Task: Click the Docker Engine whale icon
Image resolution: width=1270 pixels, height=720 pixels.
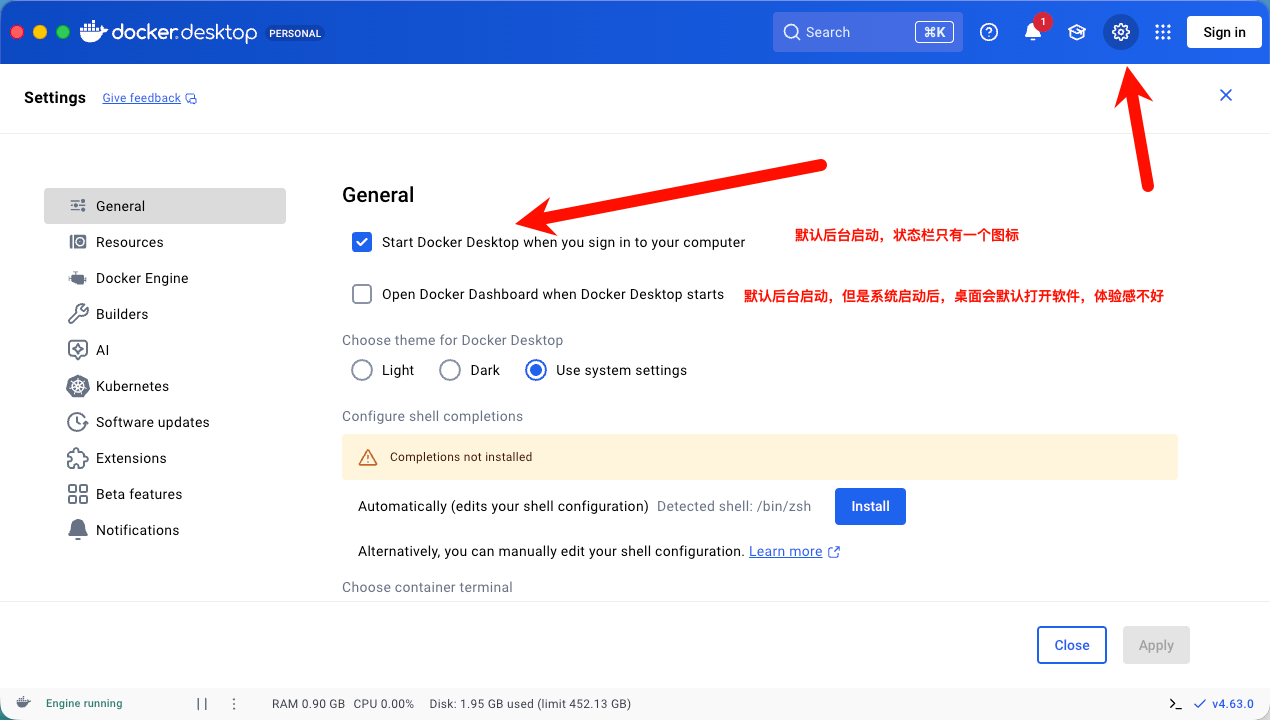Action: (78, 278)
